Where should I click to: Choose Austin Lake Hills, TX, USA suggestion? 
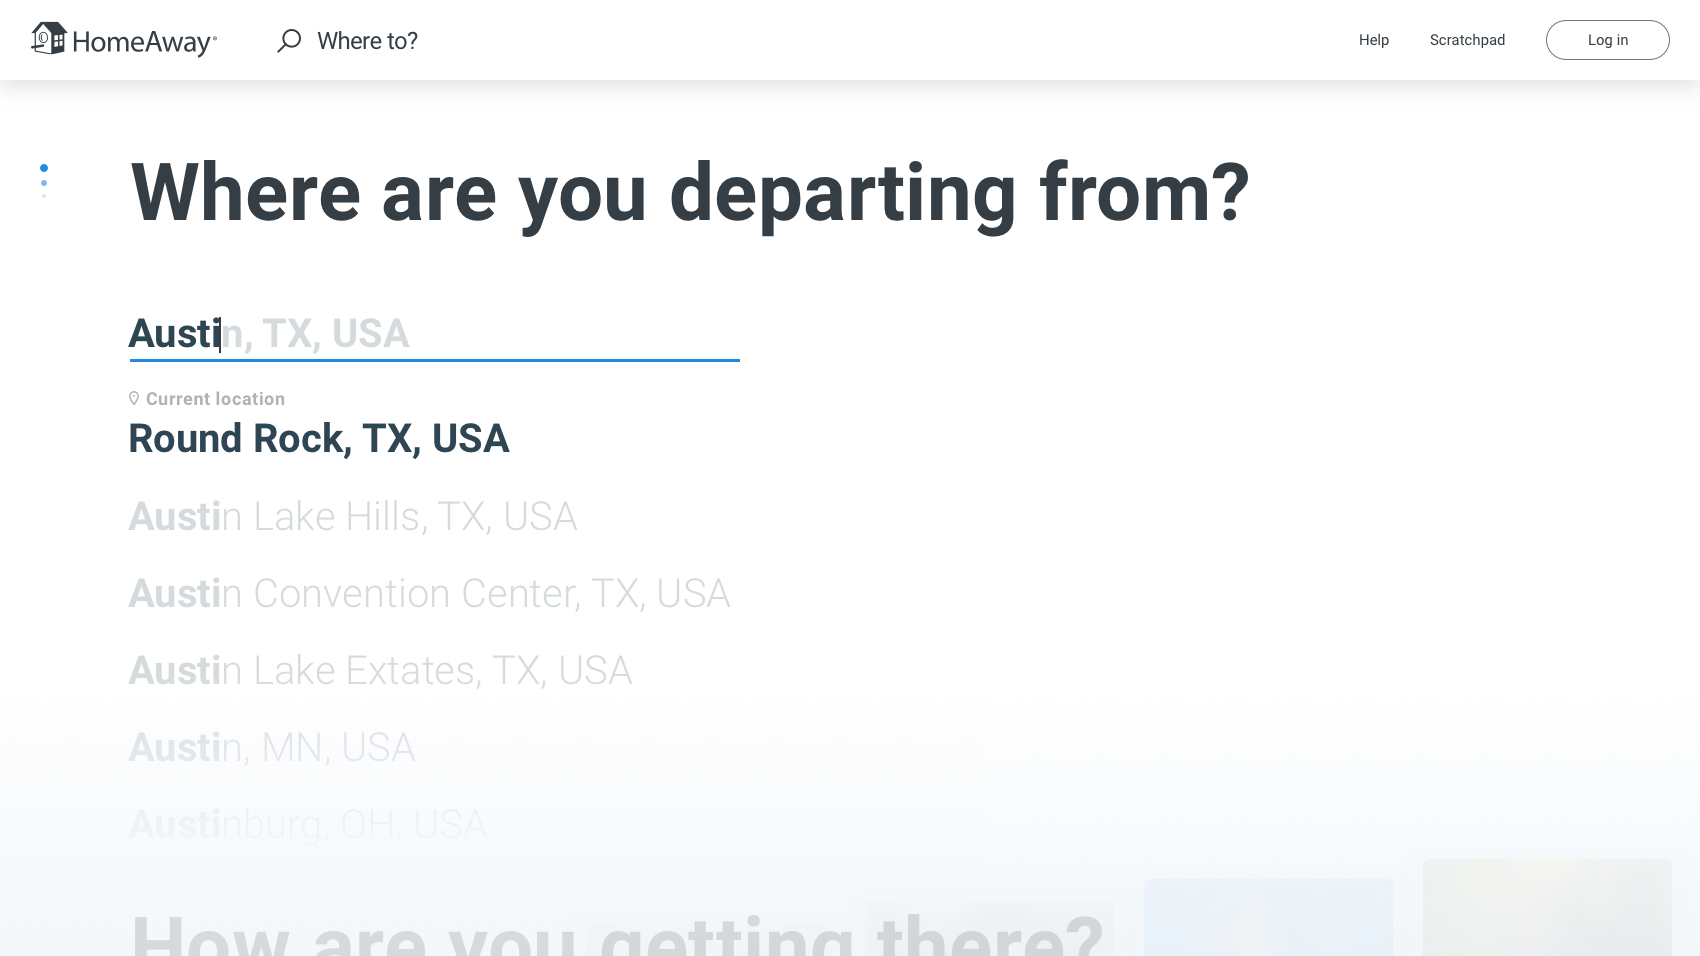tap(353, 517)
